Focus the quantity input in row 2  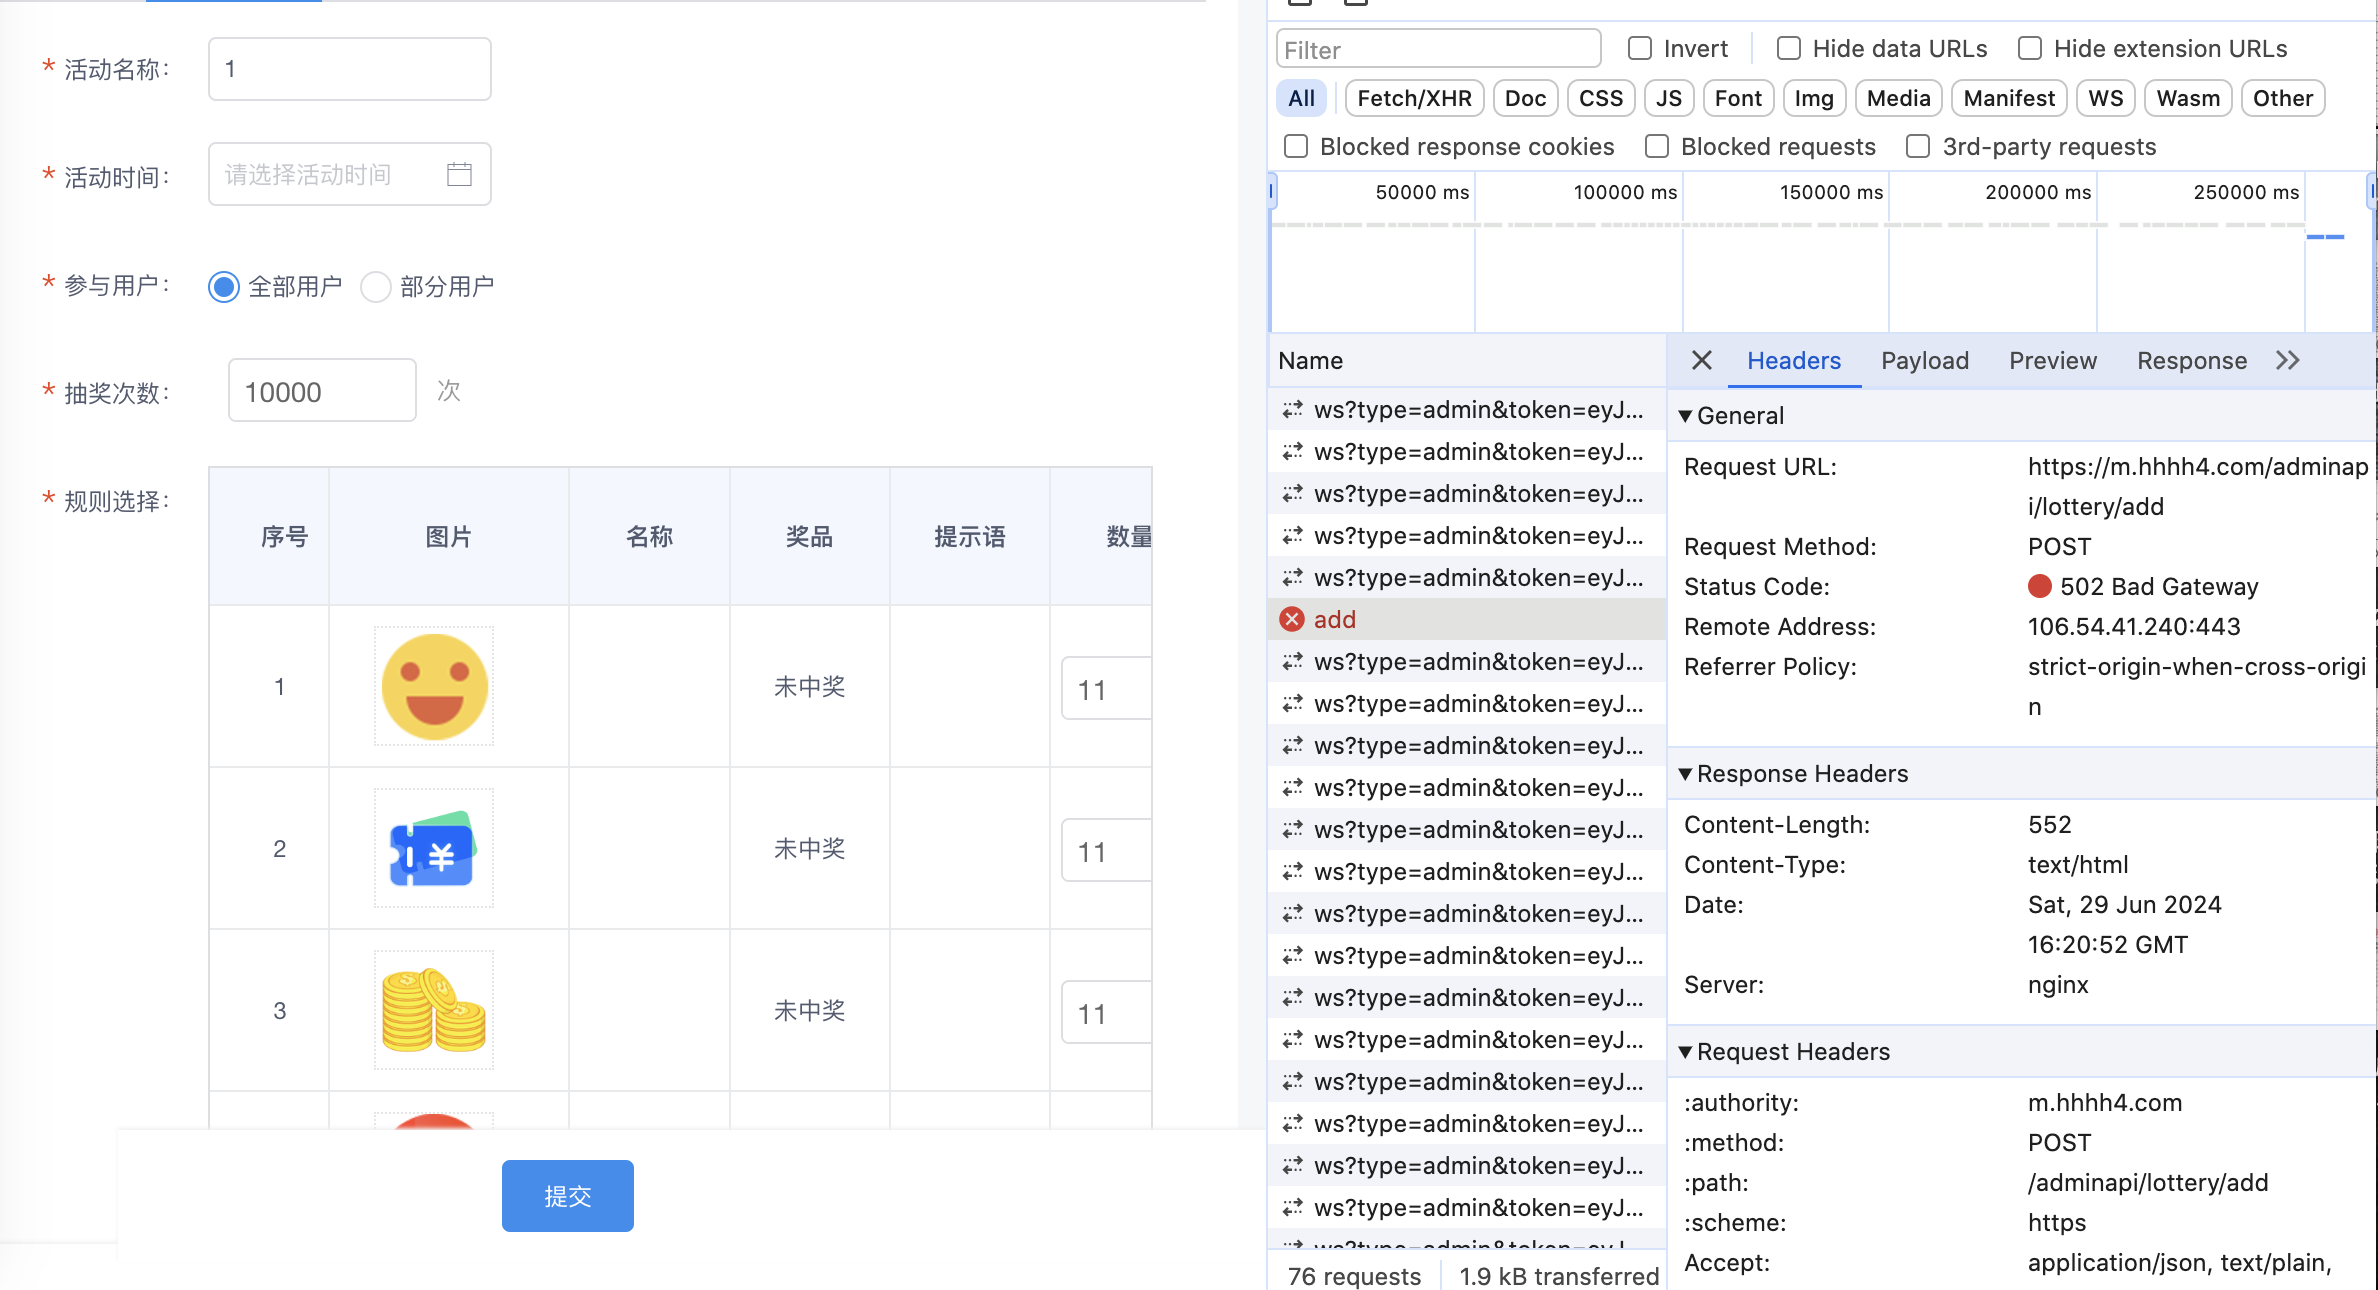pyautogui.click(x=1107, y=851)
